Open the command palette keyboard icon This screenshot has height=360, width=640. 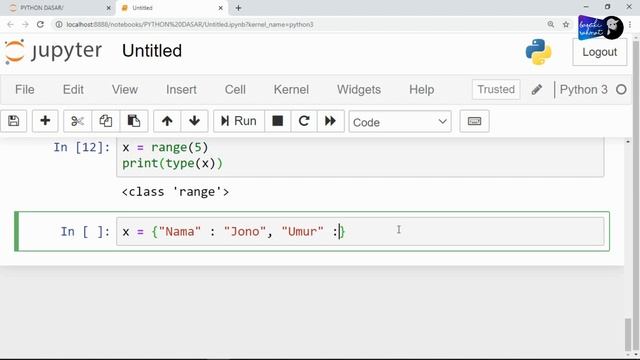[474, 121]
